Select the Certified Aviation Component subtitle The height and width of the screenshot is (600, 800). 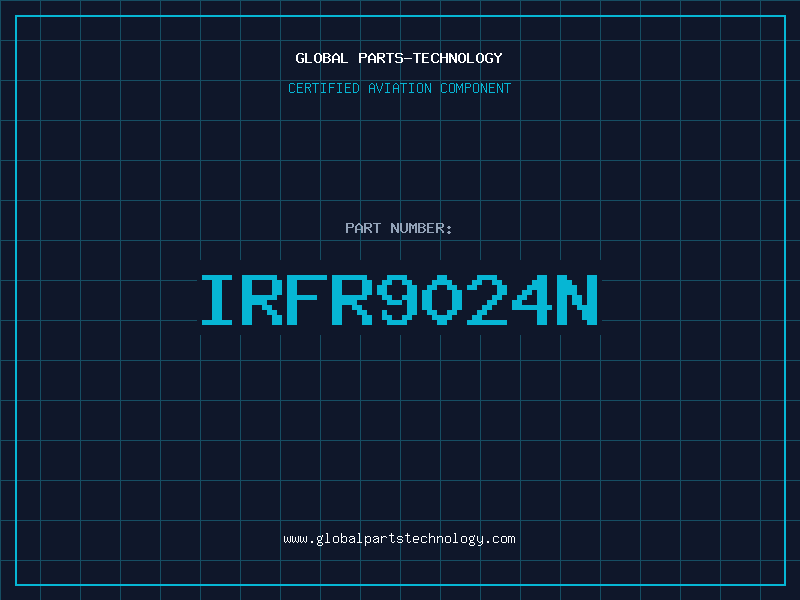(x=400, y=88)
